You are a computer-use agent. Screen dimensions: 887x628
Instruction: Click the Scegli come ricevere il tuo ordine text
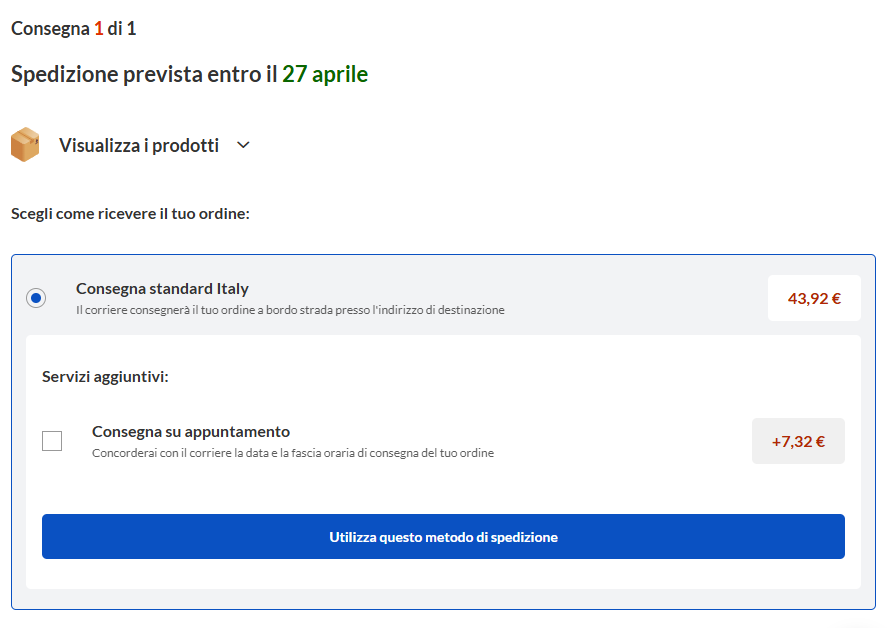[130, 214]
